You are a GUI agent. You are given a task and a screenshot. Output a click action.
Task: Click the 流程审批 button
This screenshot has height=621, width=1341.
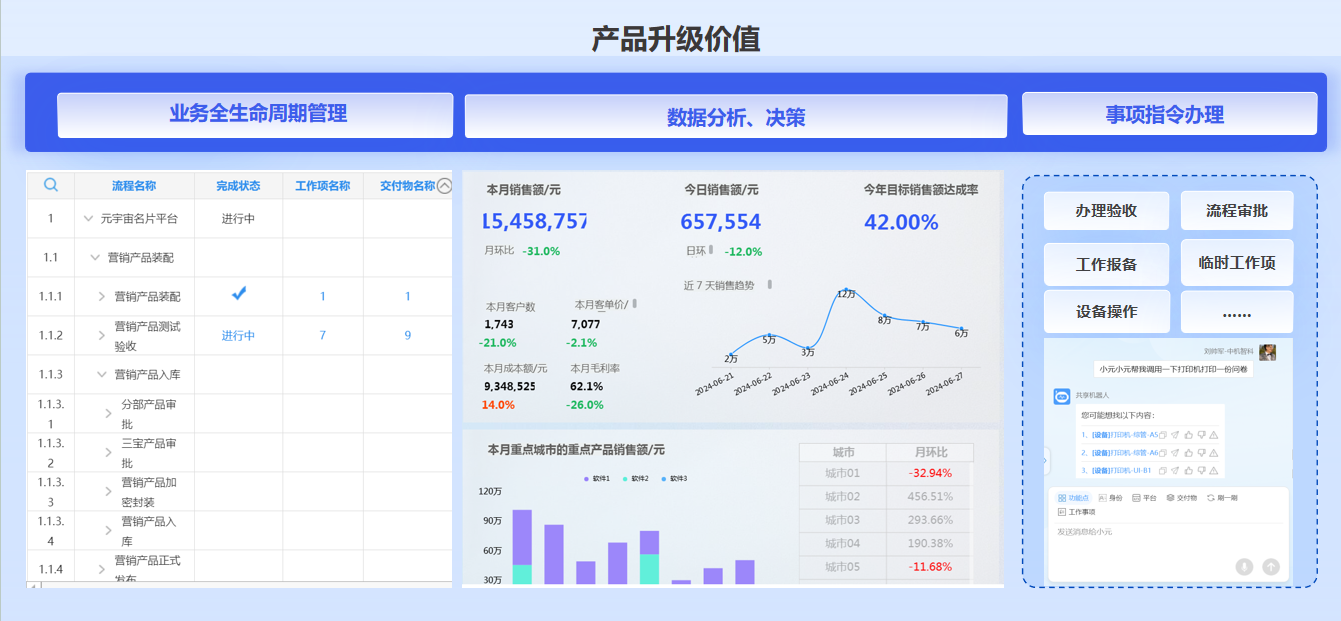point(1236,211)
